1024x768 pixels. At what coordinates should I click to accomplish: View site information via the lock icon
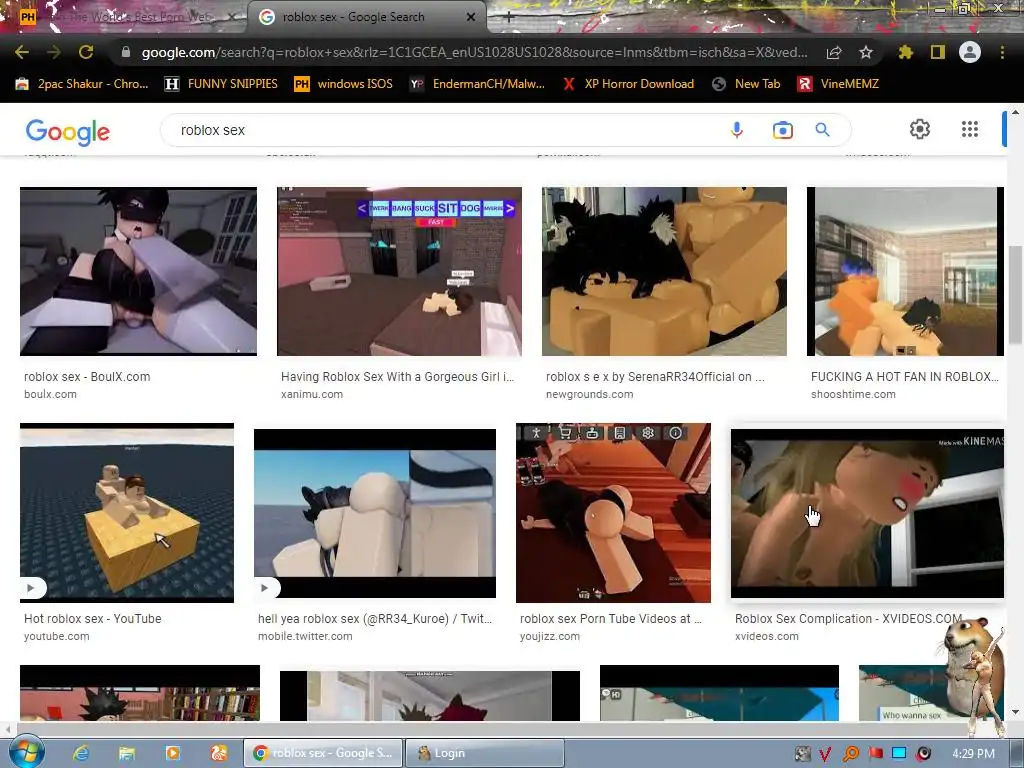(x=126, y=52)
